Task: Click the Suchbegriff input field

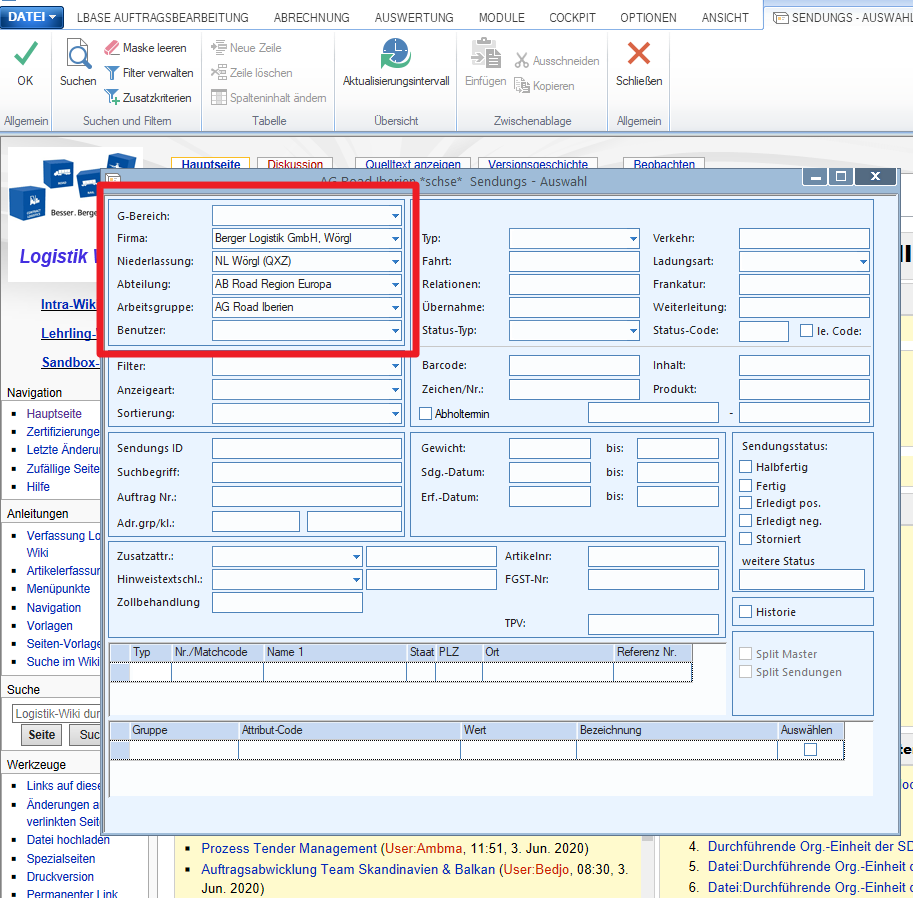Action: [x=307, y=472]
